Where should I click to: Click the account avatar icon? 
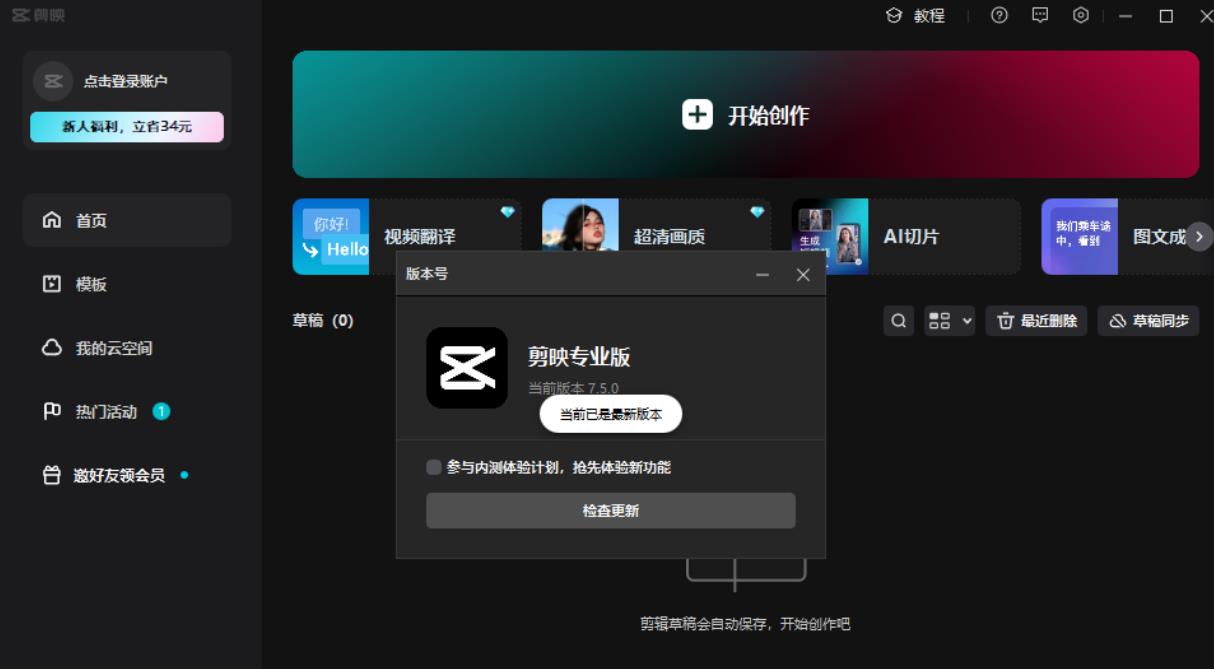click(x=53, y=81)
